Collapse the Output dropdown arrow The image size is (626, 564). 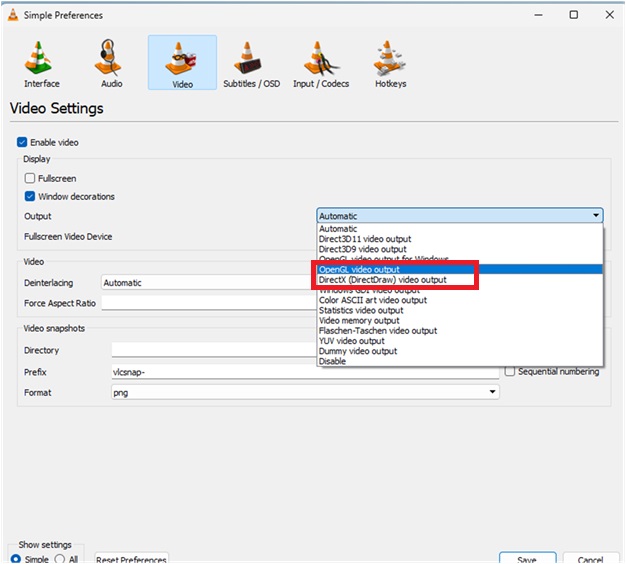click(x=596, y=216)
